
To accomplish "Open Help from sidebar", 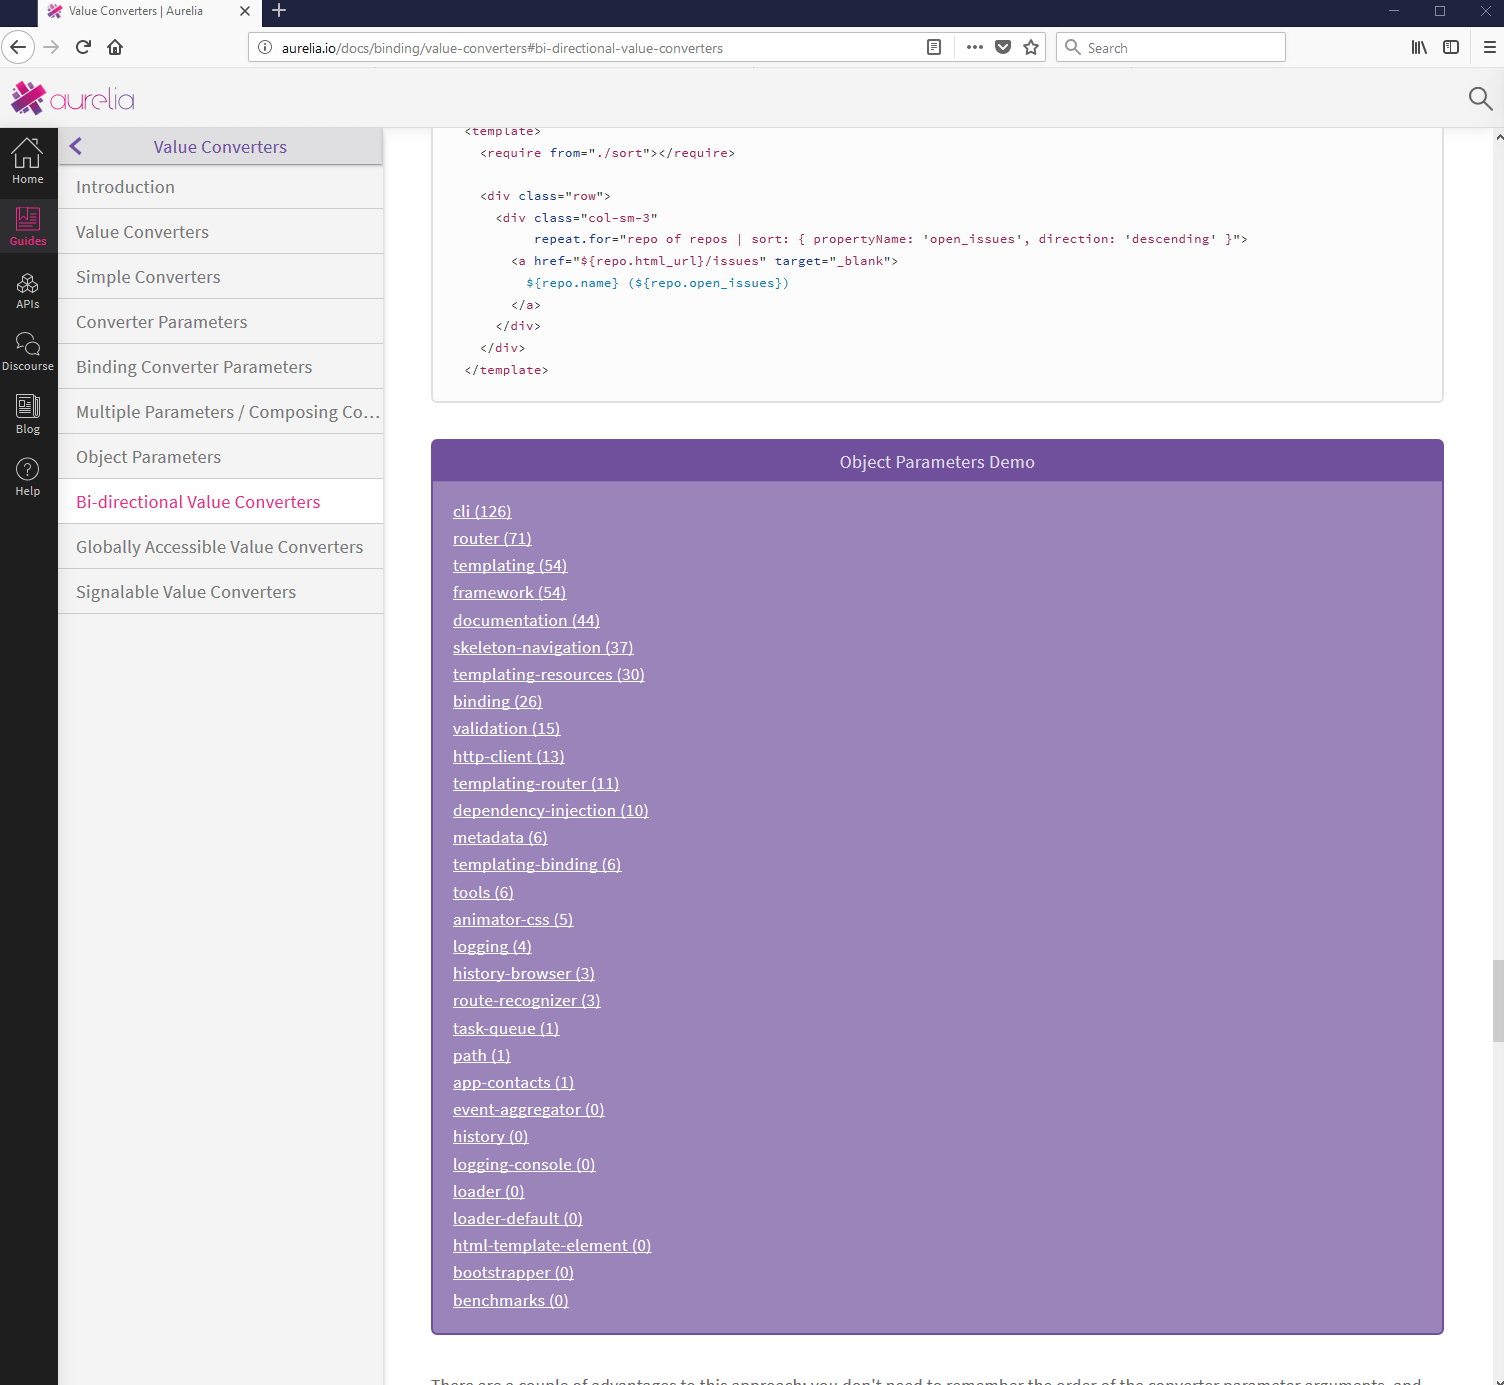I will pyautogui.click(x=28, y=477).
